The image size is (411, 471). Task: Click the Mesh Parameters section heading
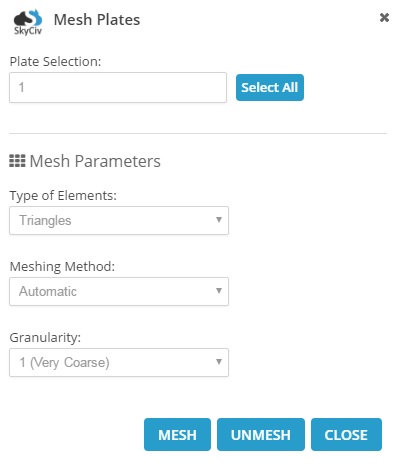tap(95, 161)
